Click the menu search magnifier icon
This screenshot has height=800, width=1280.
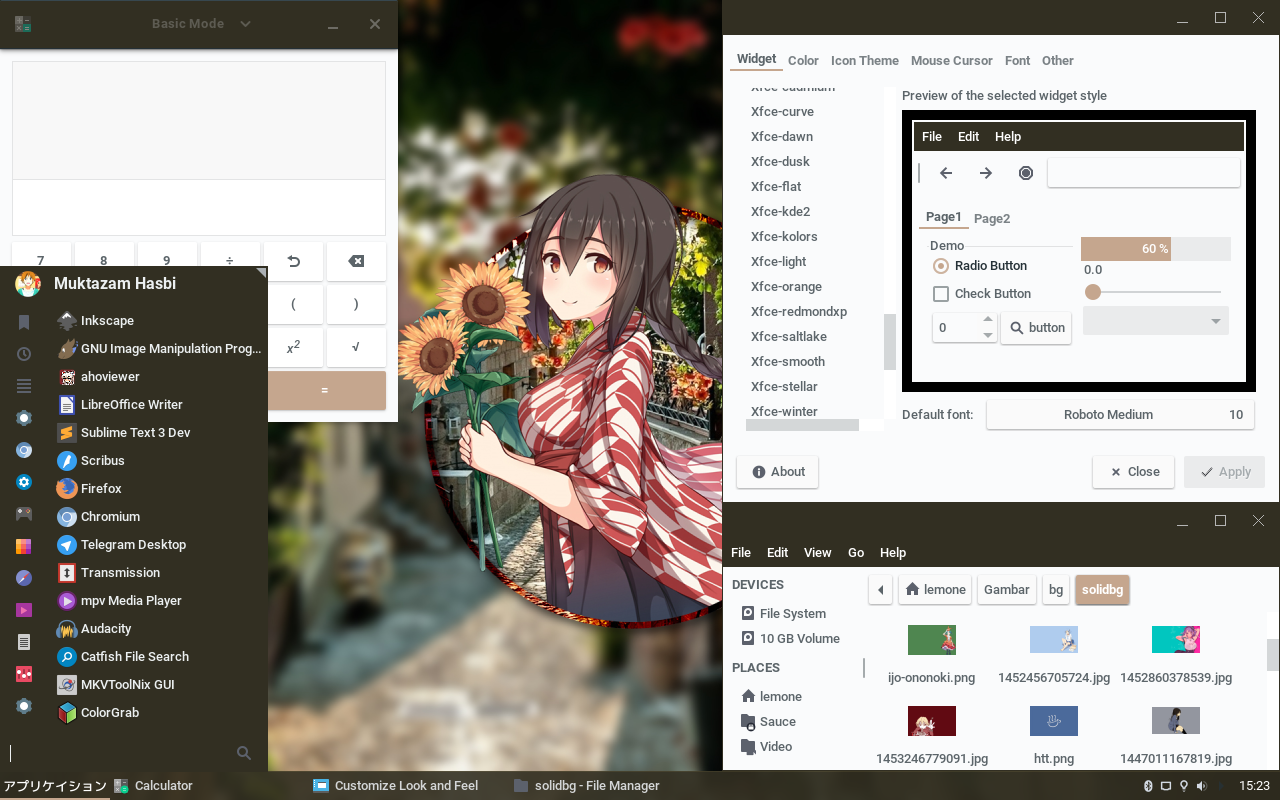244,753
